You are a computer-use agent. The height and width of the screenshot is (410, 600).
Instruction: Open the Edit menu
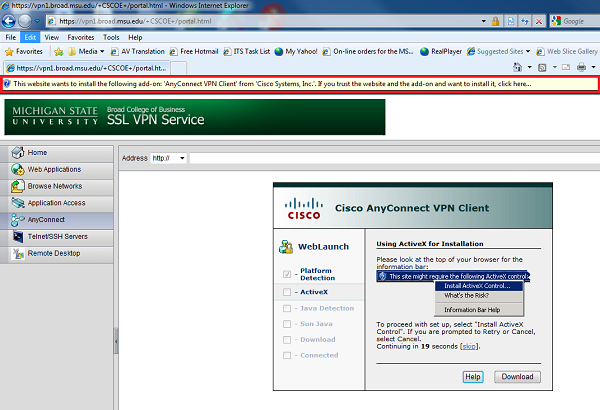[30, 37]
